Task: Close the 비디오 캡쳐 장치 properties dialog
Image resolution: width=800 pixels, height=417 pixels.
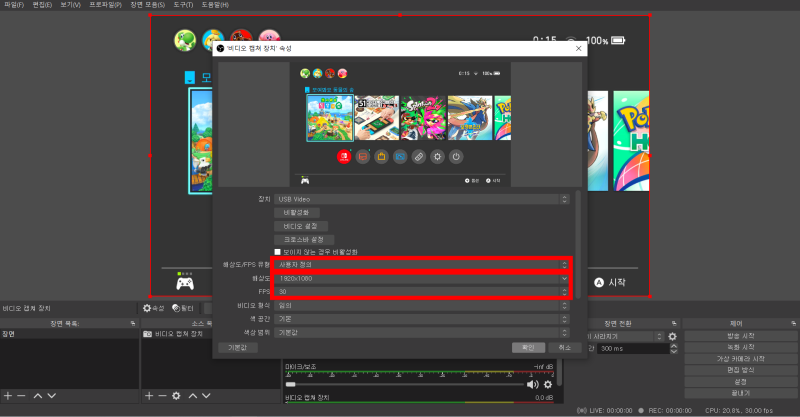Action: (578, 48)
